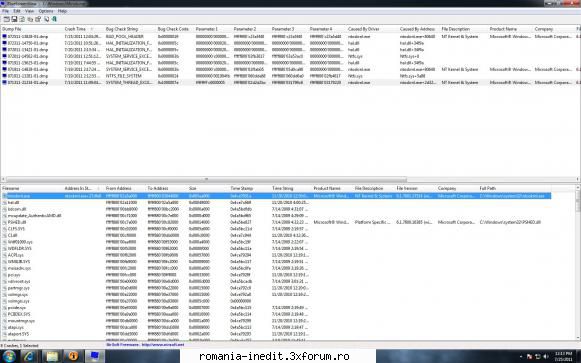
Task: Click the file icon next to hal.dll
Action: click(x=4, y=203)
